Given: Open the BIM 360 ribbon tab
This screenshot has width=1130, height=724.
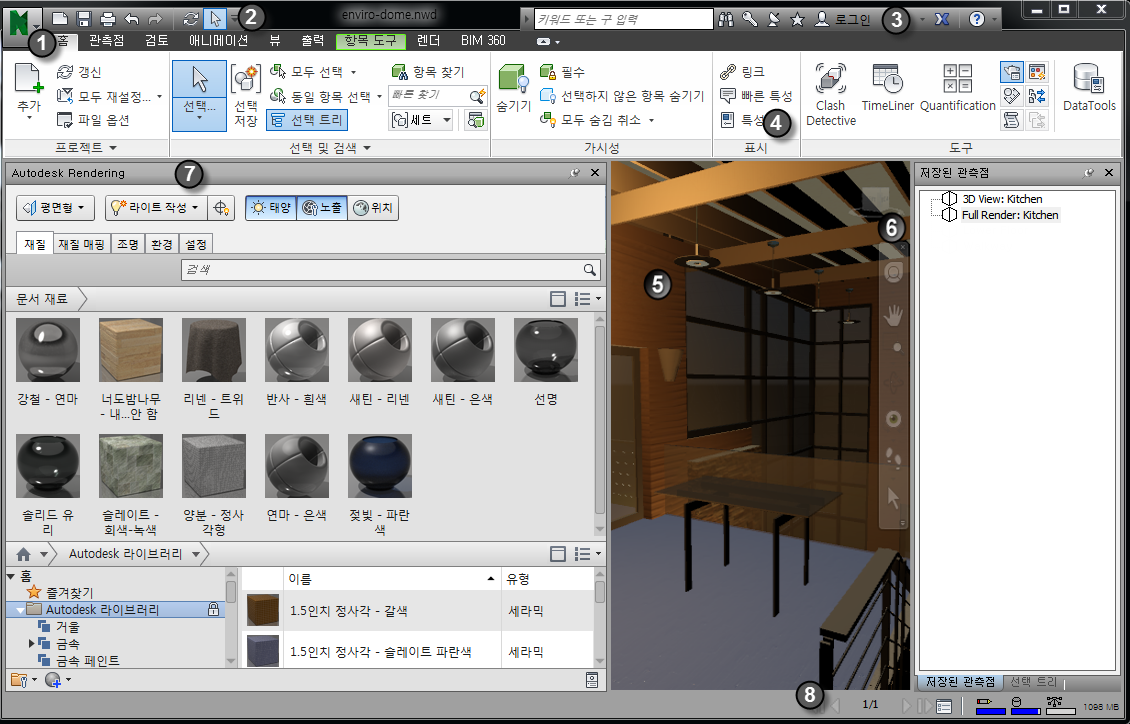Looking at the screenshot, I should pyautogui.click(x=483, y=40).
